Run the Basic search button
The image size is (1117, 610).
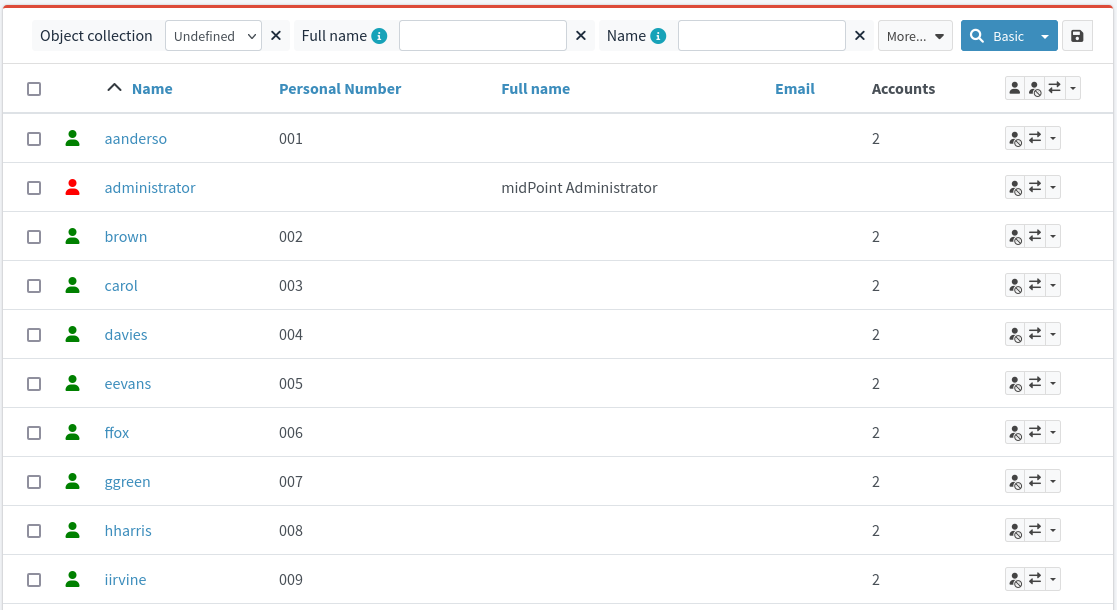point(998,36)
